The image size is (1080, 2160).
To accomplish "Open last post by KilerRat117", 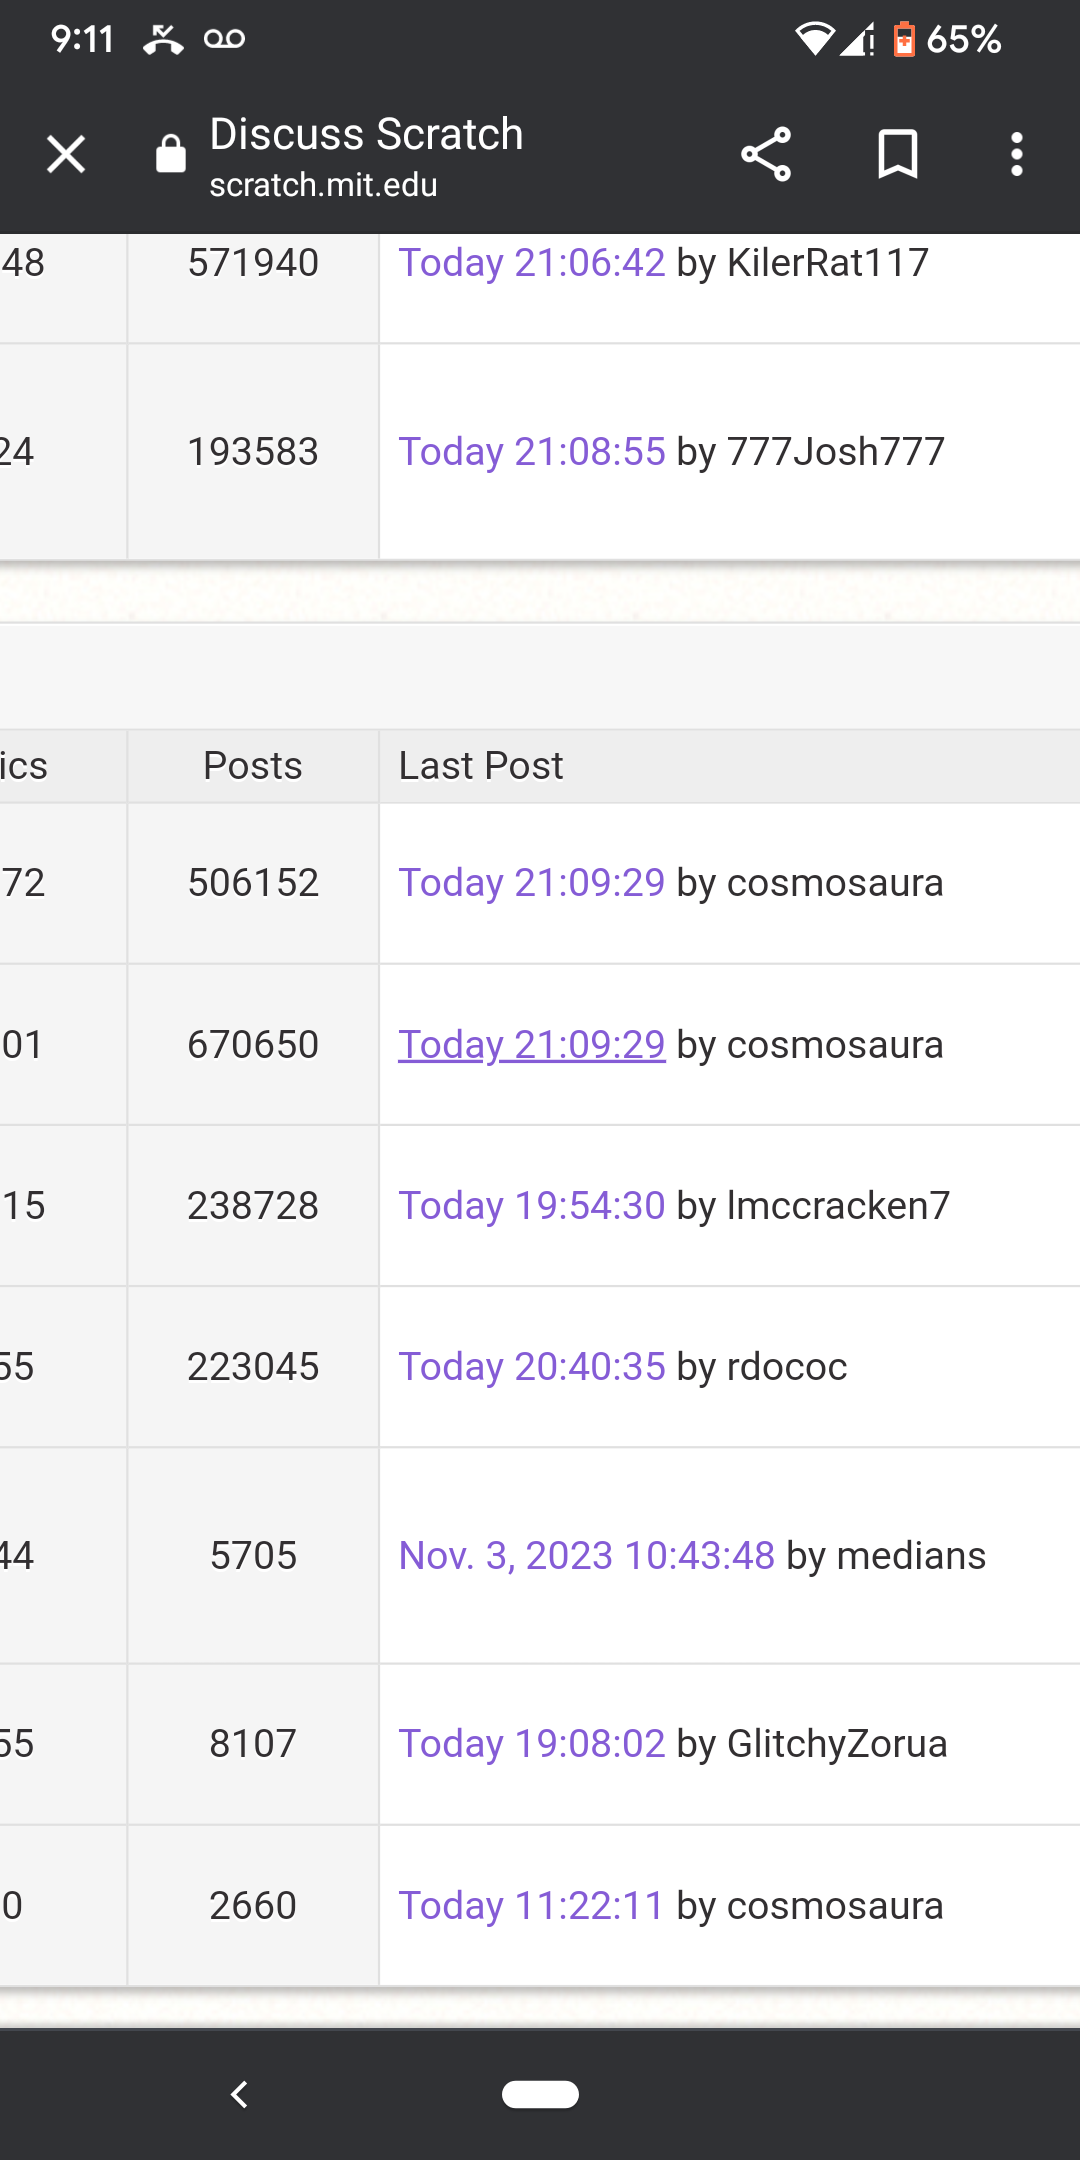I will (x=531, y=263).
